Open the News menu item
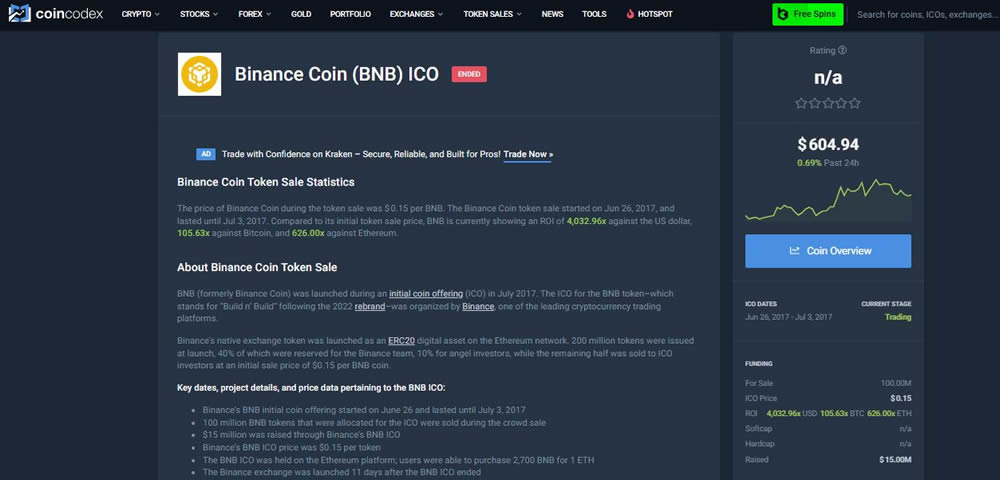Image resolution: width=1000 pixels, height=480 pixels. coord(552,15)
